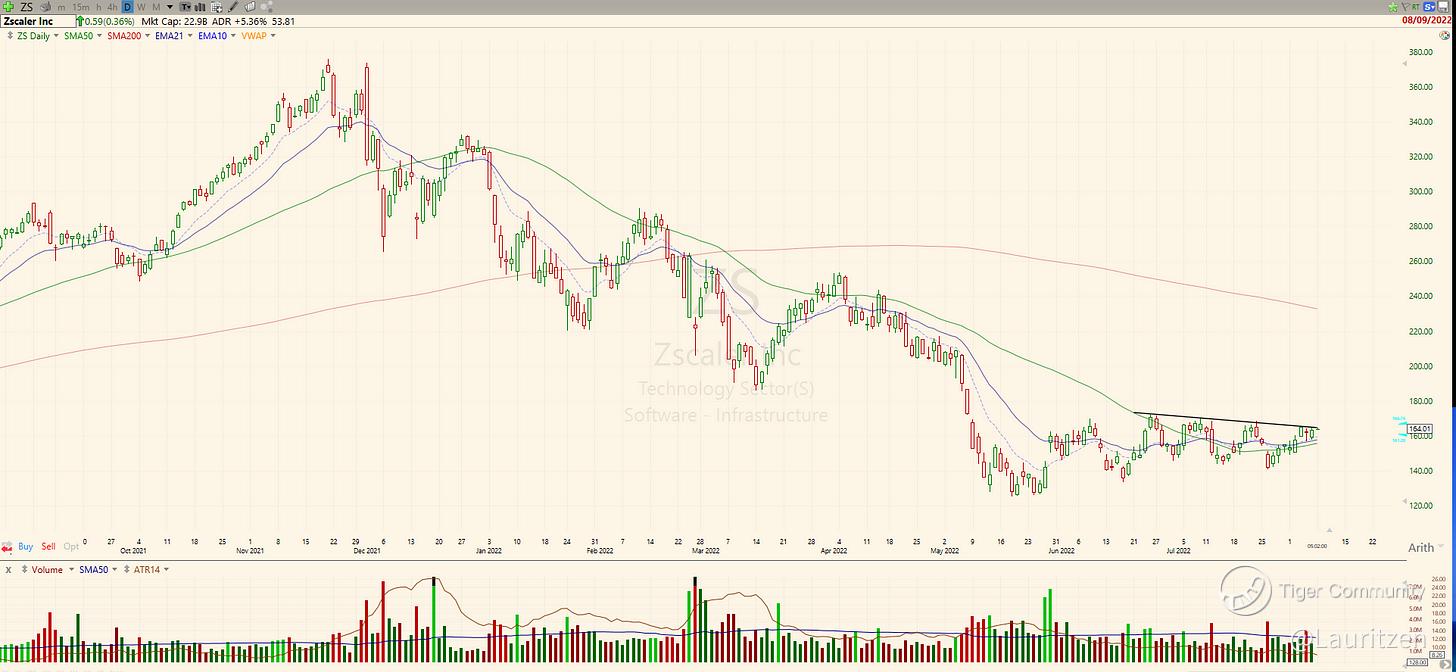Click the 380.00 price axis label
Viewport: 1456px width, 672px height.
tap(1420, 52)
